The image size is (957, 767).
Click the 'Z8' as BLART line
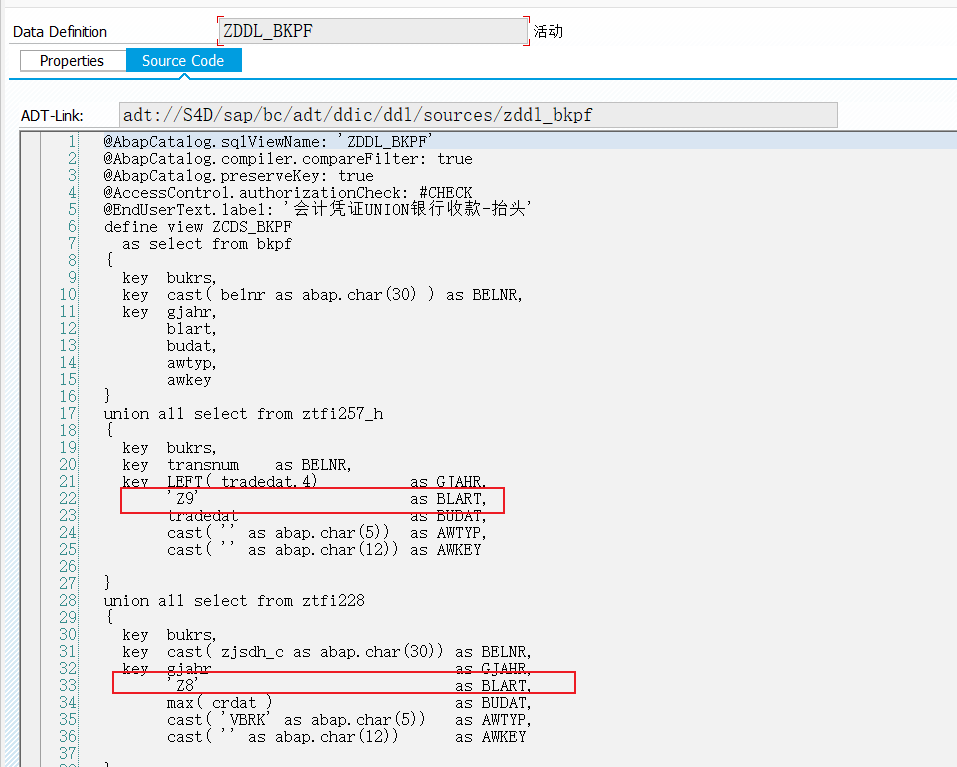click(349, 686)
